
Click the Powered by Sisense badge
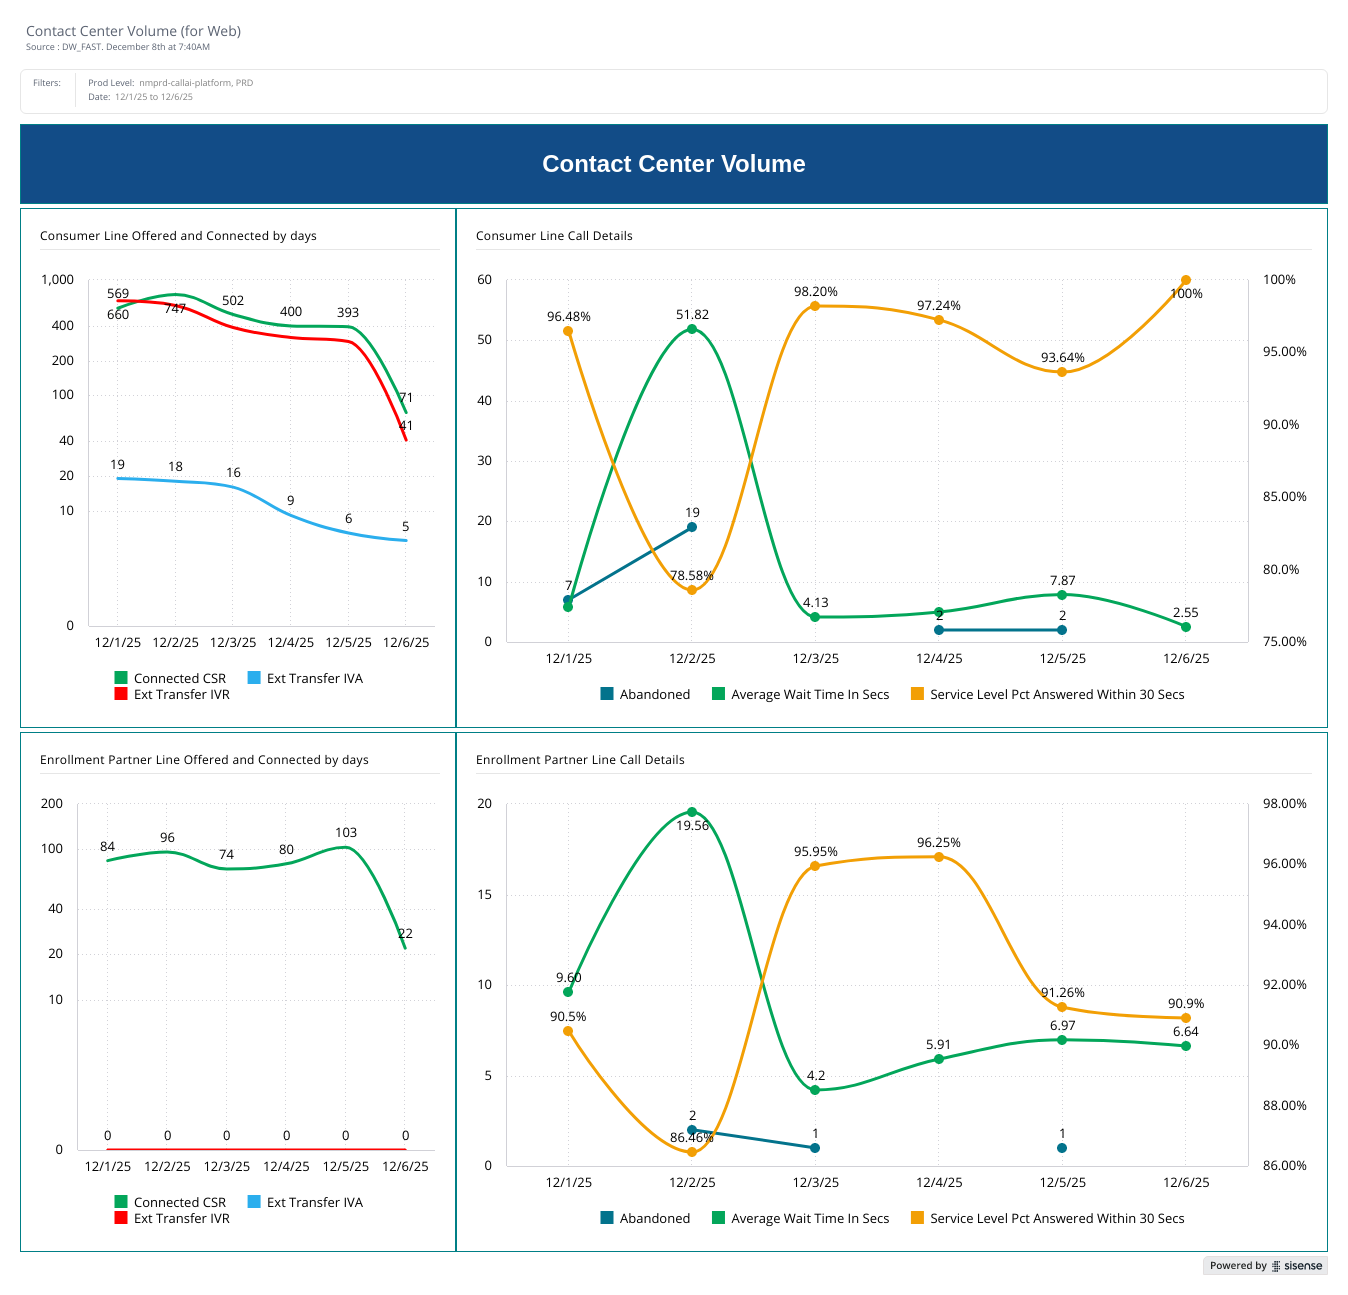click(x=1264, y=1266)
